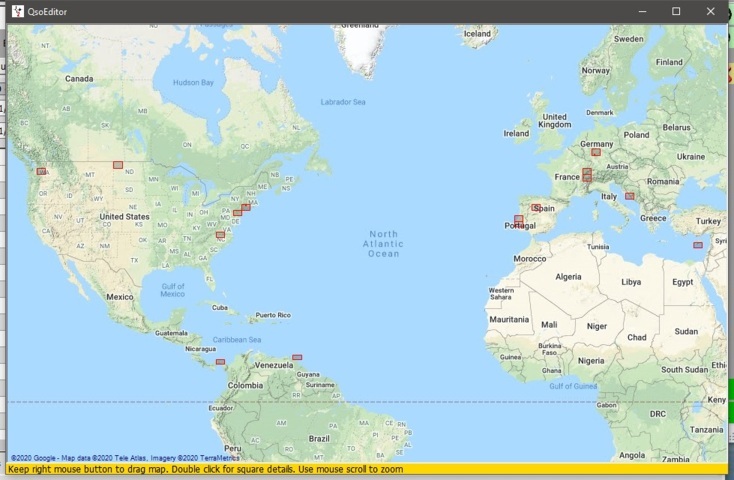Click the "Nigeria" country label

[x=591, y=361]
